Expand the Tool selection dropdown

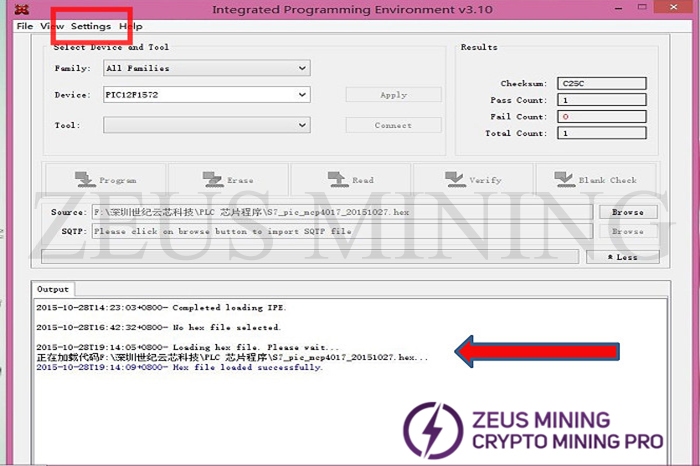[206, 126]
